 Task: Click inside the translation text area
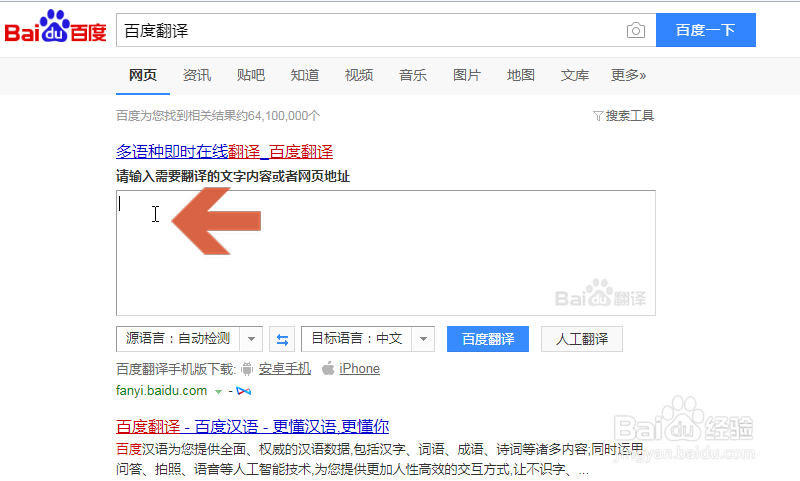[x=386, y=253]
